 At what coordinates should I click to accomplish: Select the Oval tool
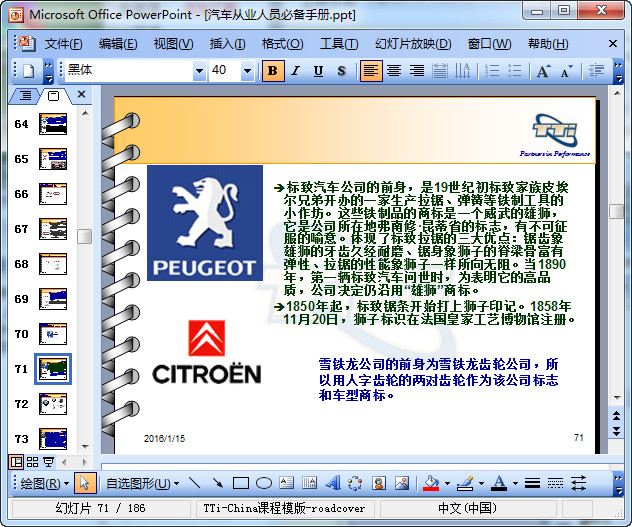pos(264,483)
